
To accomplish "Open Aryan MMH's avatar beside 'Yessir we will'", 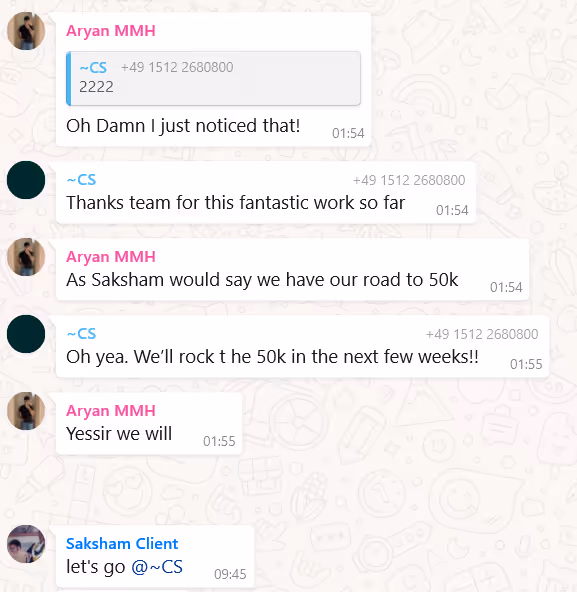I will pyautogui.click(x=26, y=411).
